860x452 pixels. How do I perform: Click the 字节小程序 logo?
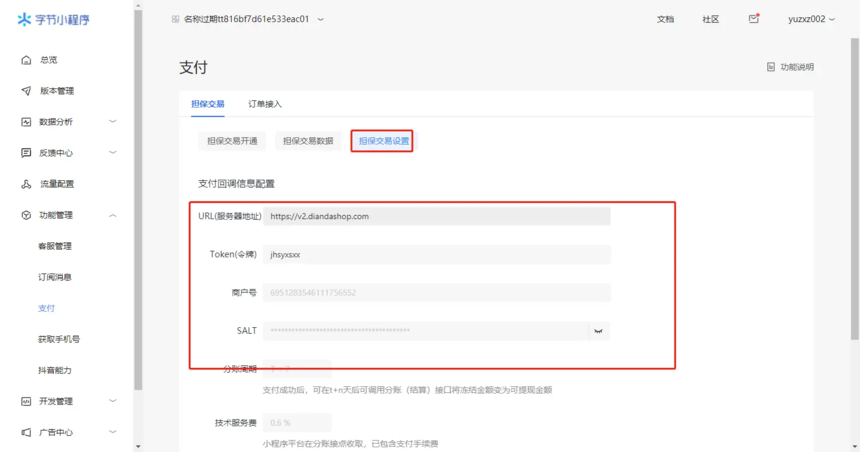click(53, 20)
